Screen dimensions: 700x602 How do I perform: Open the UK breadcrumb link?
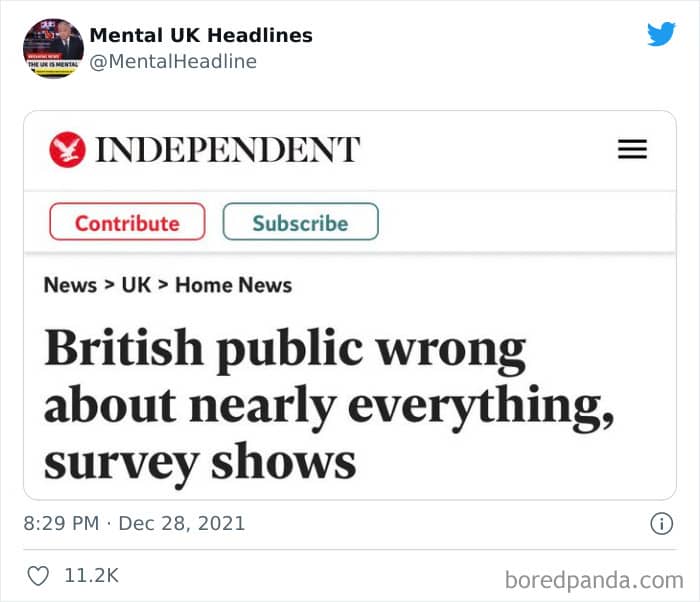tap(136, 285)
